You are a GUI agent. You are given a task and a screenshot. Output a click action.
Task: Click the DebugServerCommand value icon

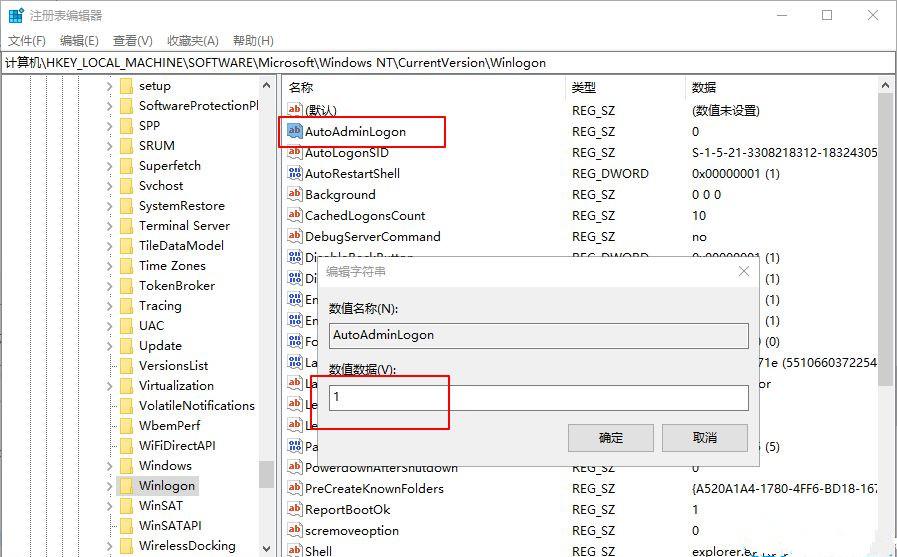tap(294, 236)
